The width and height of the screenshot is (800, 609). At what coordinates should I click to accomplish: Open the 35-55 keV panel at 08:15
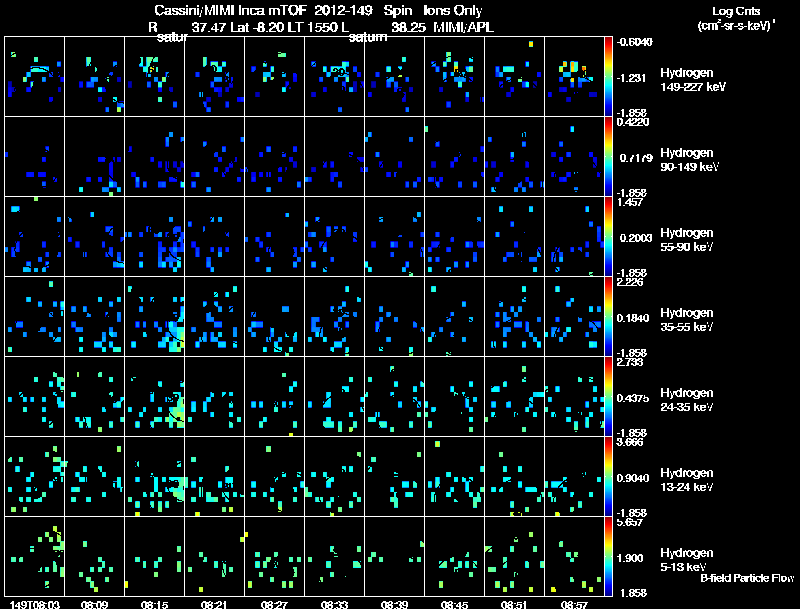154,316
